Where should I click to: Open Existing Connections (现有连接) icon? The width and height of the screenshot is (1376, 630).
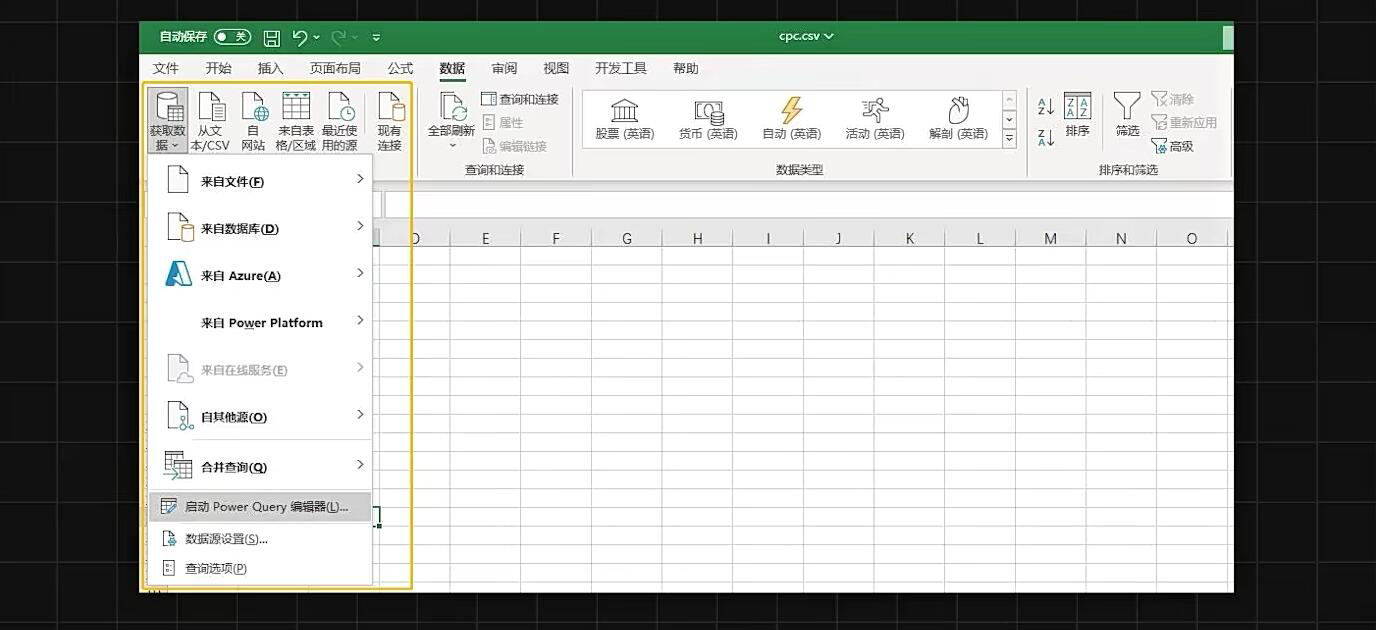point(389,120)
